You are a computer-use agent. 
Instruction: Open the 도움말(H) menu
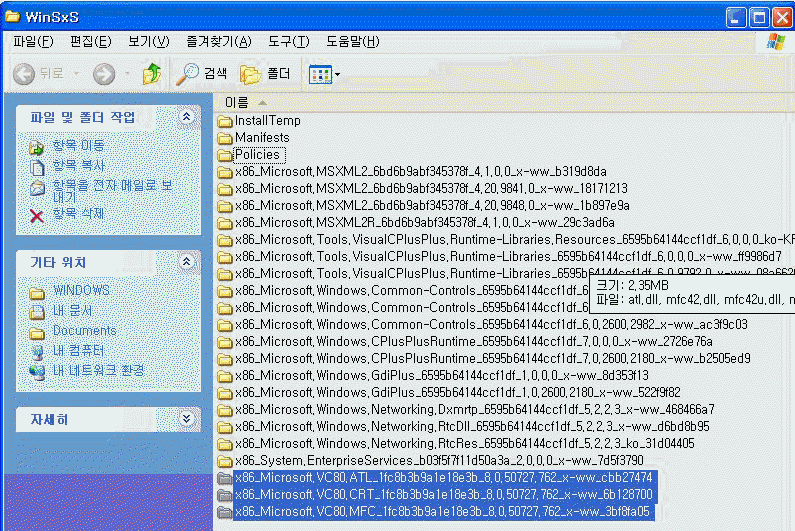click(352, 42)
